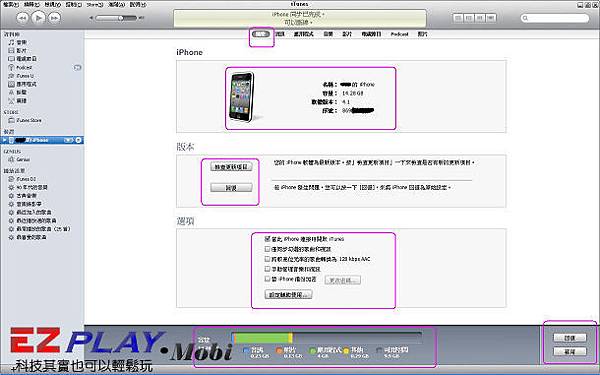Open the Store menu in the menu bar
The height and width of the screenshot is (375, 600).
coord(95,5)
